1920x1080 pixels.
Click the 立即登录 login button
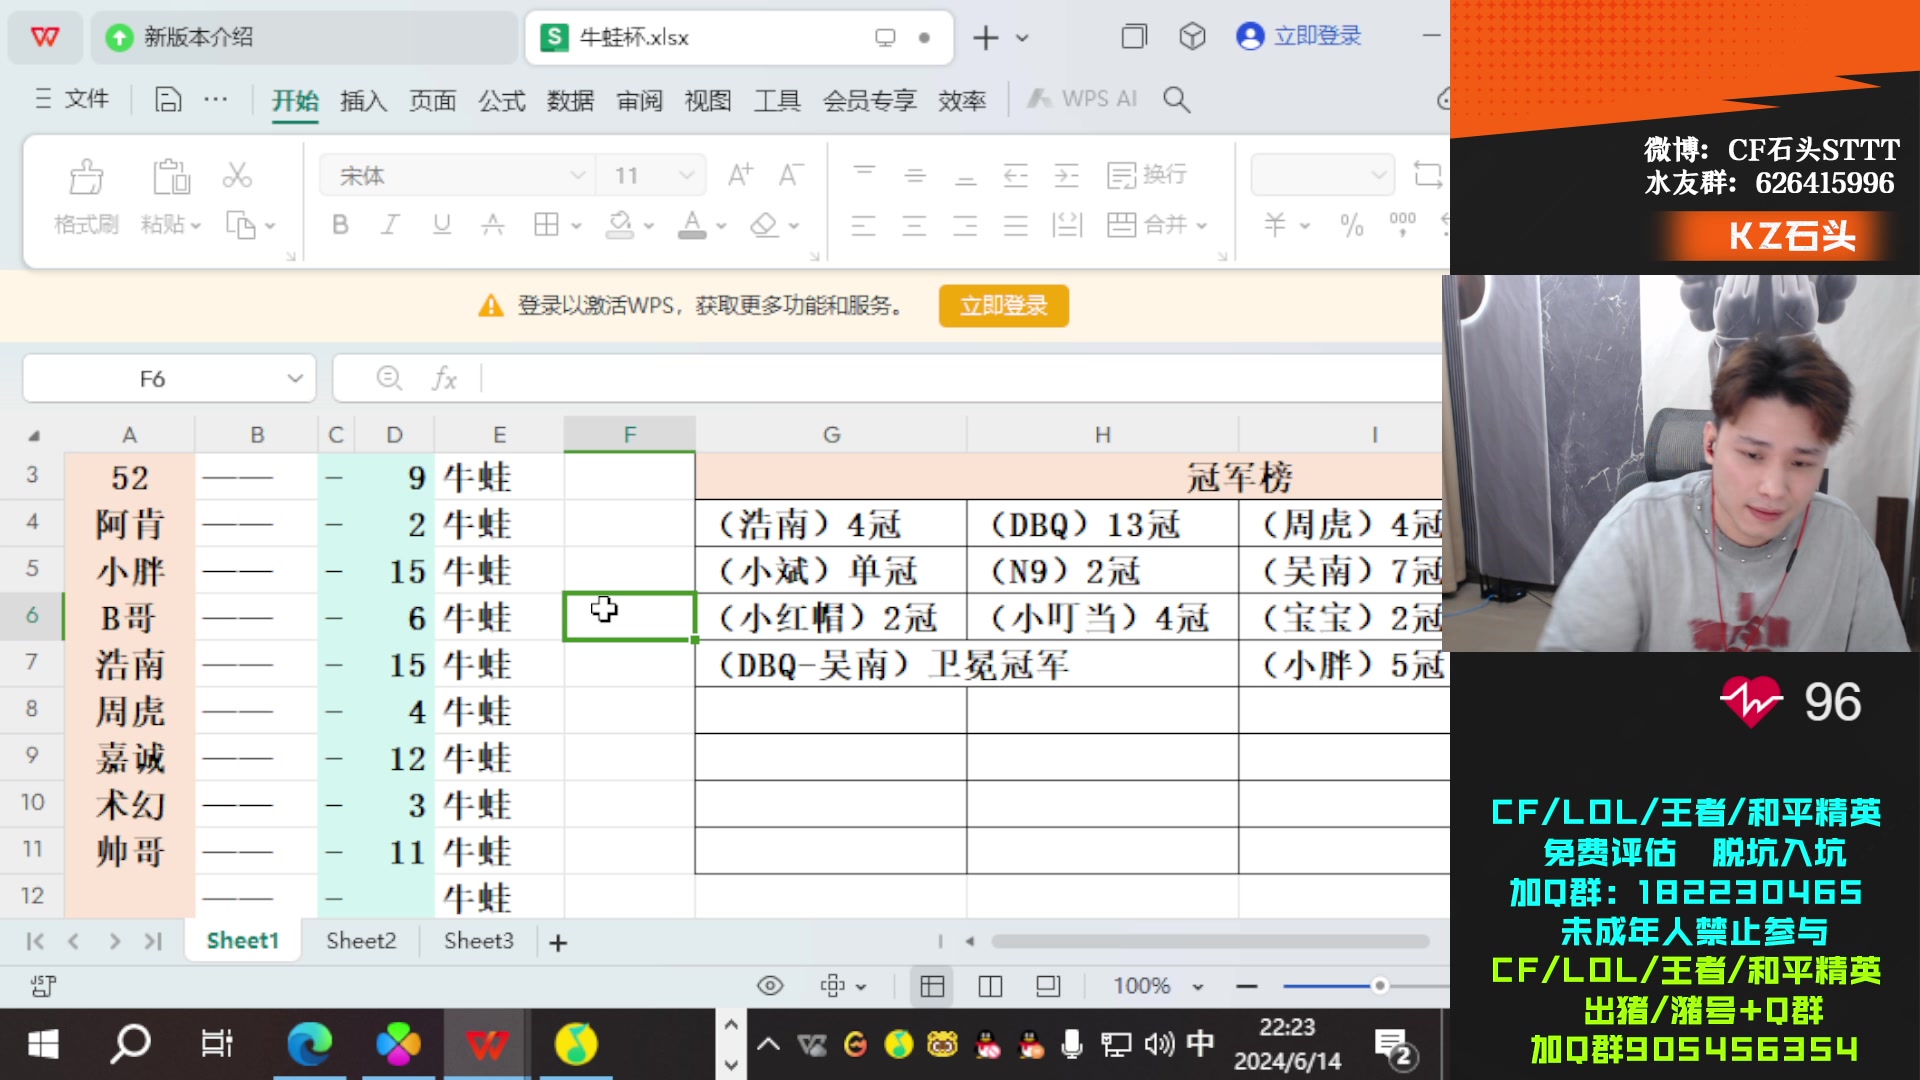(x=1003, y=306)
